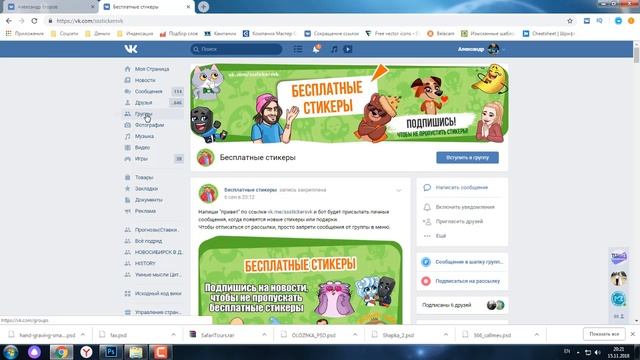Click the Музыка sidebar item
Image resolution: width=640 pixels, height=360 pixels.
(144, 136)
